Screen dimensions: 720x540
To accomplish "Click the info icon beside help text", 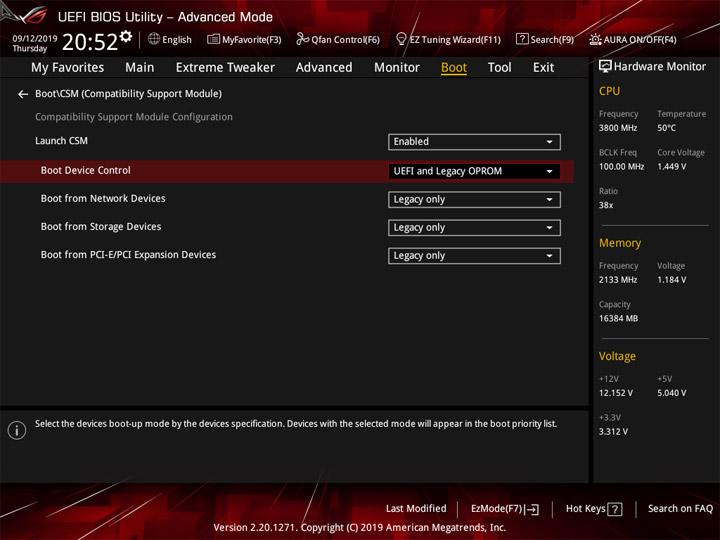I will 17,430.
